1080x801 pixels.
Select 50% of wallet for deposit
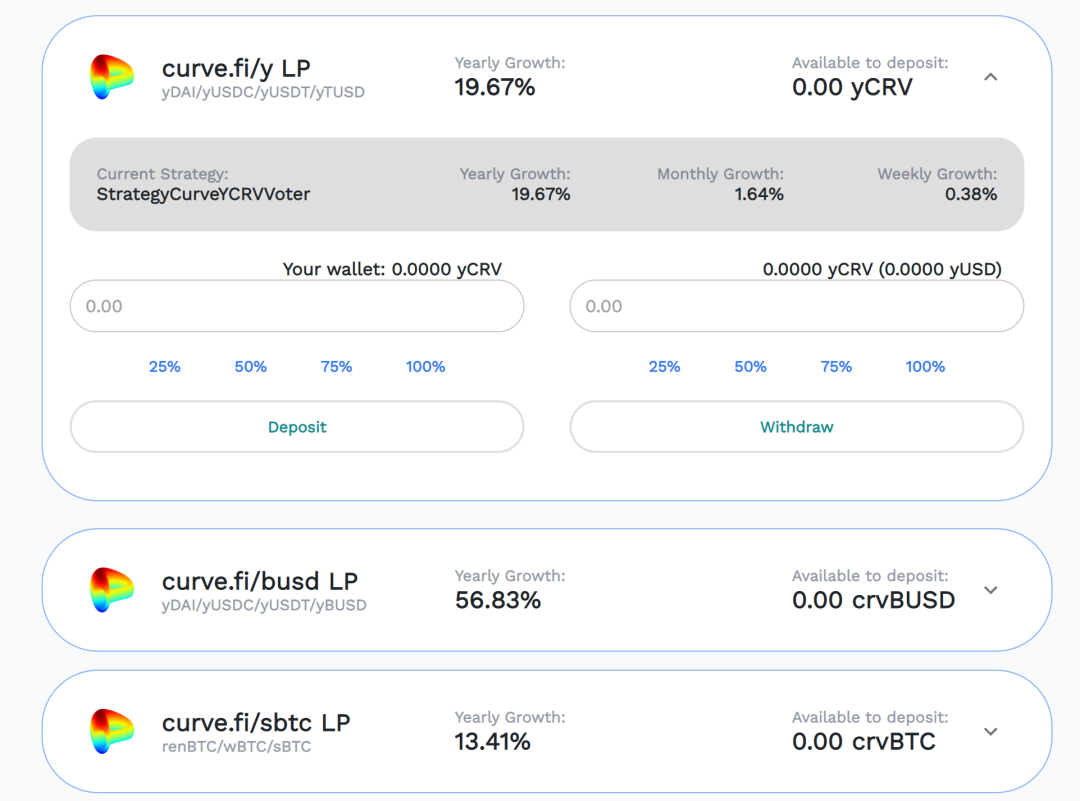(x=251, y=366)
